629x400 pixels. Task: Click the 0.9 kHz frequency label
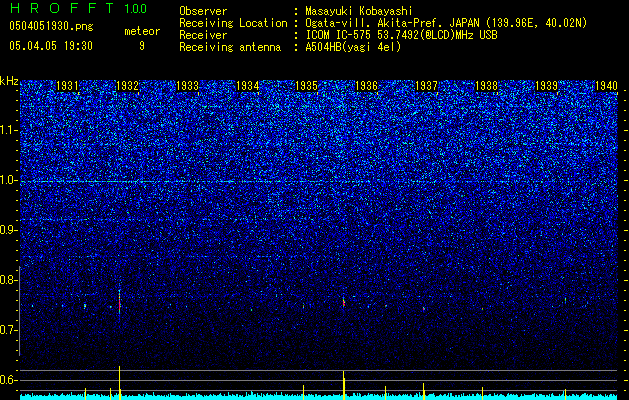click(x=9, y=230)
